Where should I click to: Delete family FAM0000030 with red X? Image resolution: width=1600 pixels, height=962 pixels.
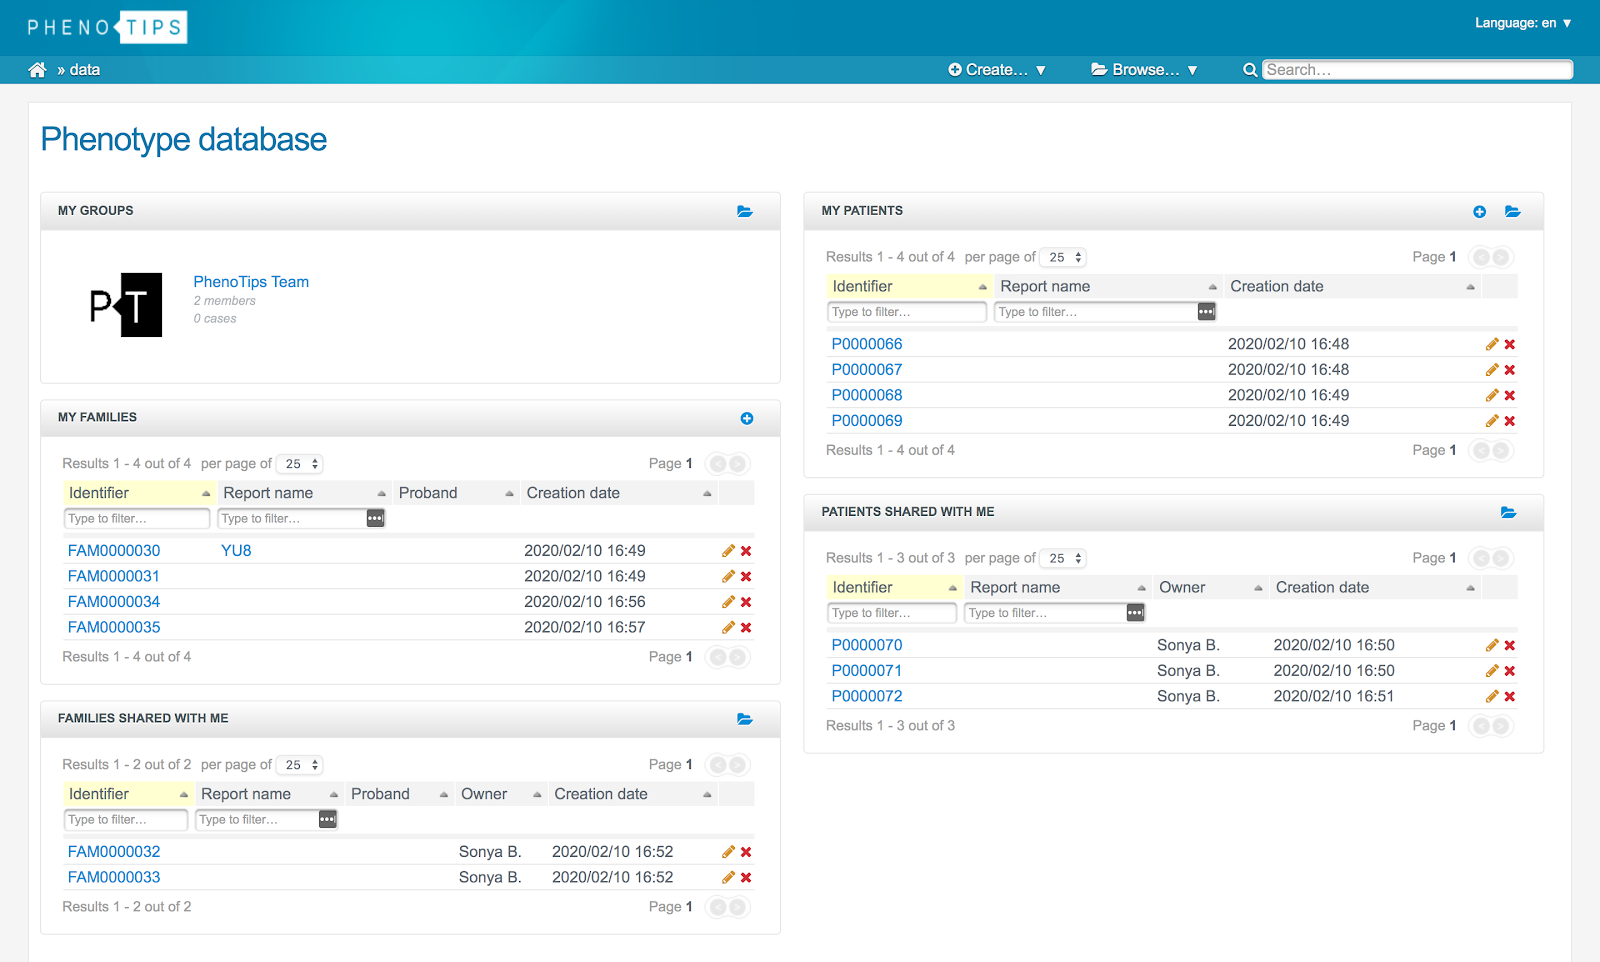click(x=746, y=551)
